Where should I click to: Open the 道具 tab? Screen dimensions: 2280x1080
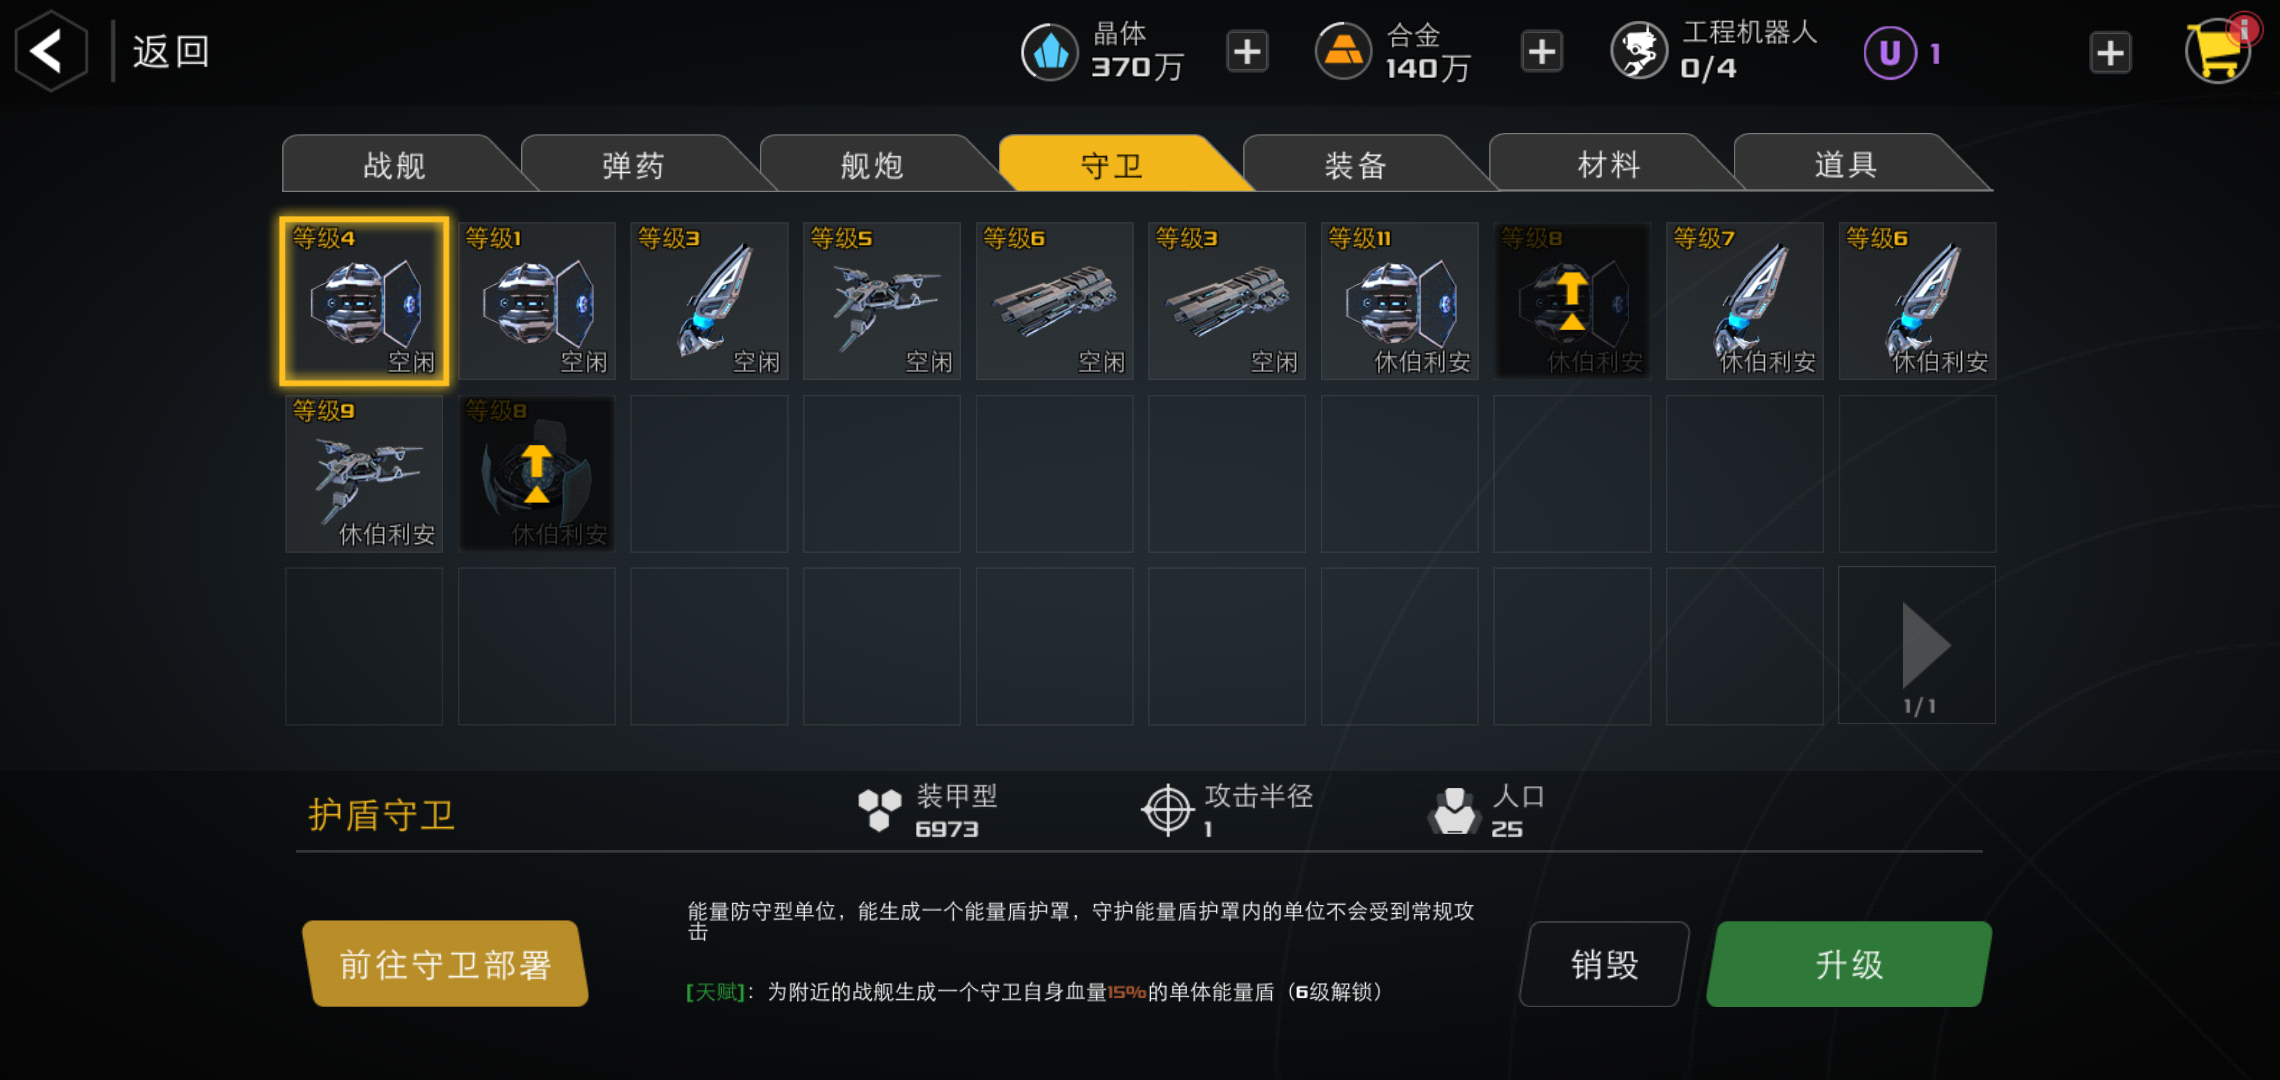pyautogui.click(x=1846, y=163)
